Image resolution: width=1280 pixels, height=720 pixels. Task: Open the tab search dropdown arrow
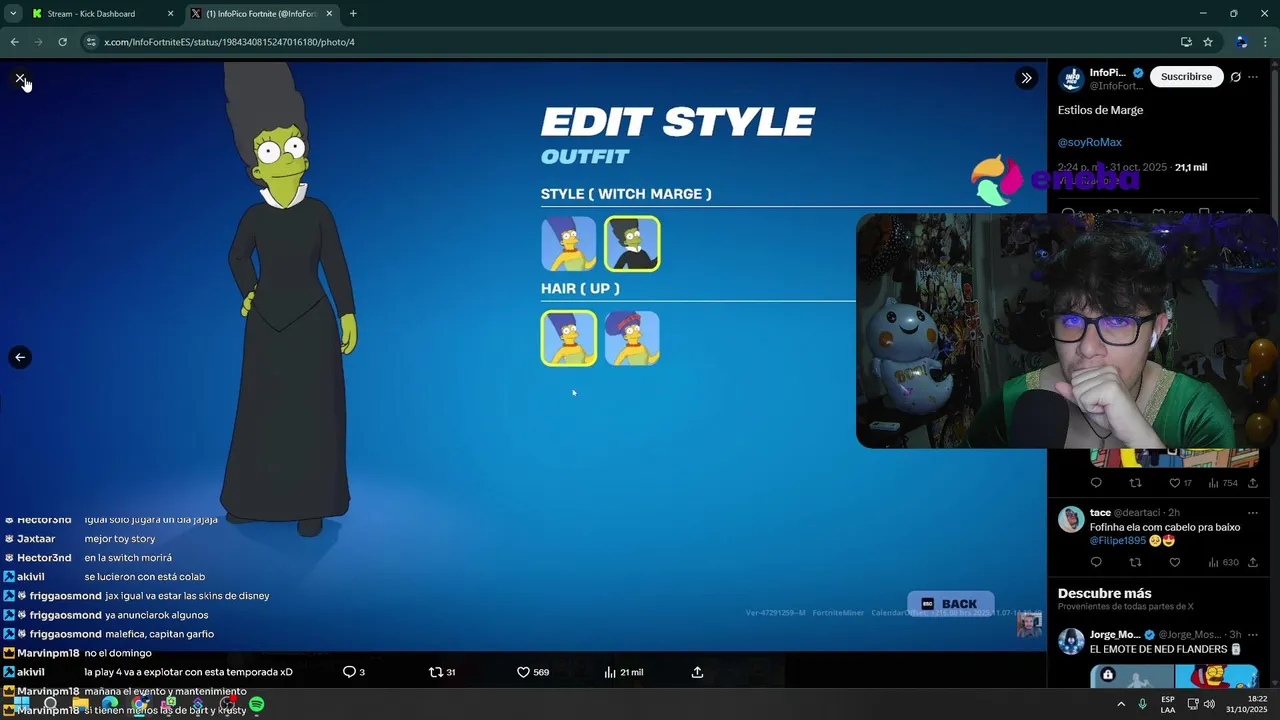point(13,13)
